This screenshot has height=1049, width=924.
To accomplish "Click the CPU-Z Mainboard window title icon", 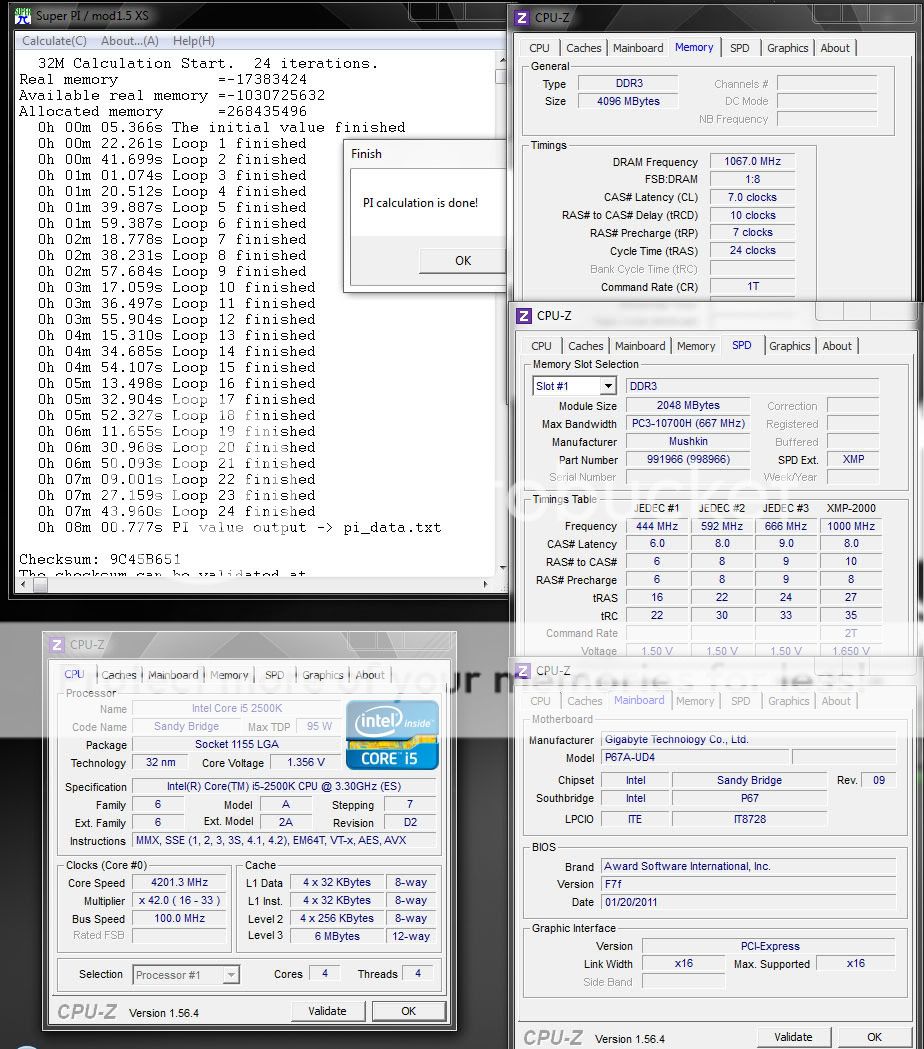I will [x=523, y=671].
